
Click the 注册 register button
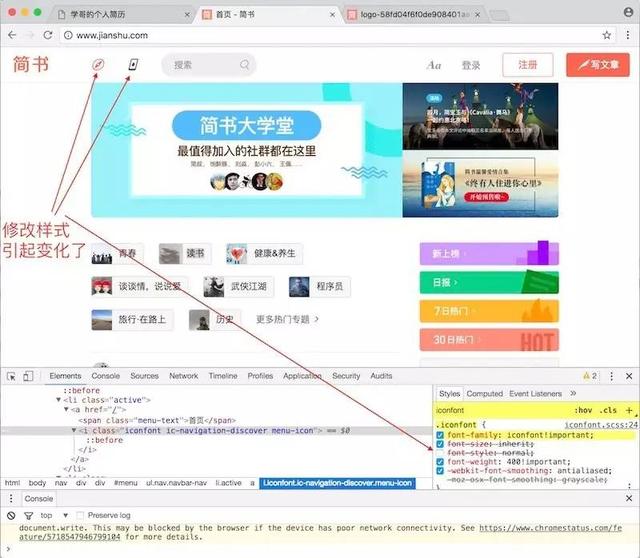[528, 65]
